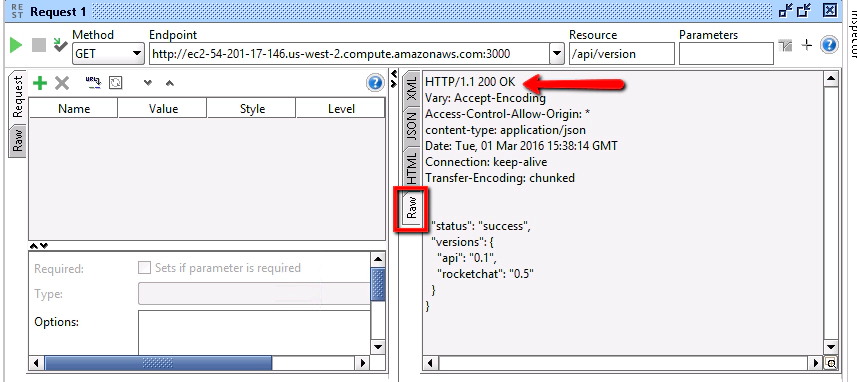This screenshot has width=857, height=382.
Task: Move the selected parameter down
Action: click(147, 83)
